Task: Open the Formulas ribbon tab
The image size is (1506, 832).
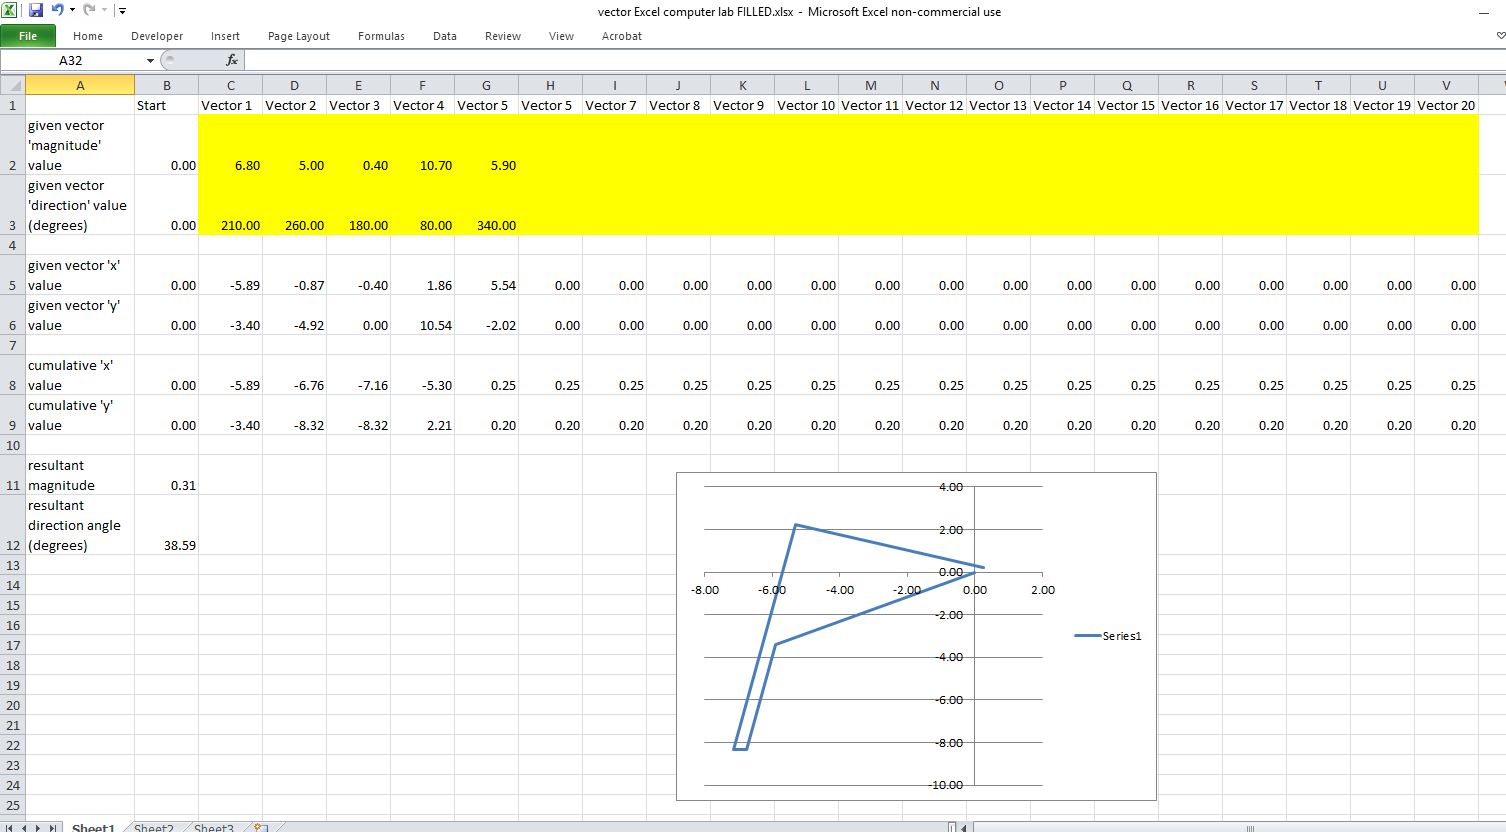Action: 381,36
